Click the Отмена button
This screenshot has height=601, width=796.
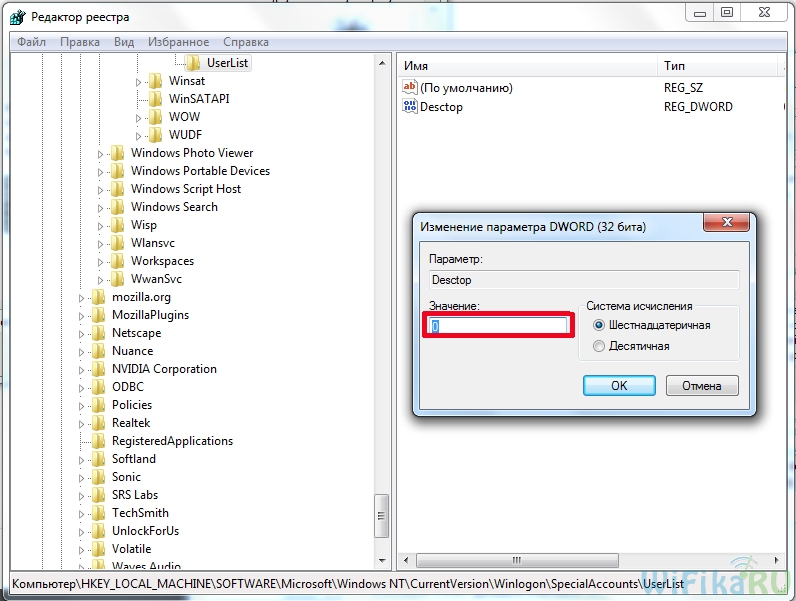pyautogui.click(x=701, y=385)
